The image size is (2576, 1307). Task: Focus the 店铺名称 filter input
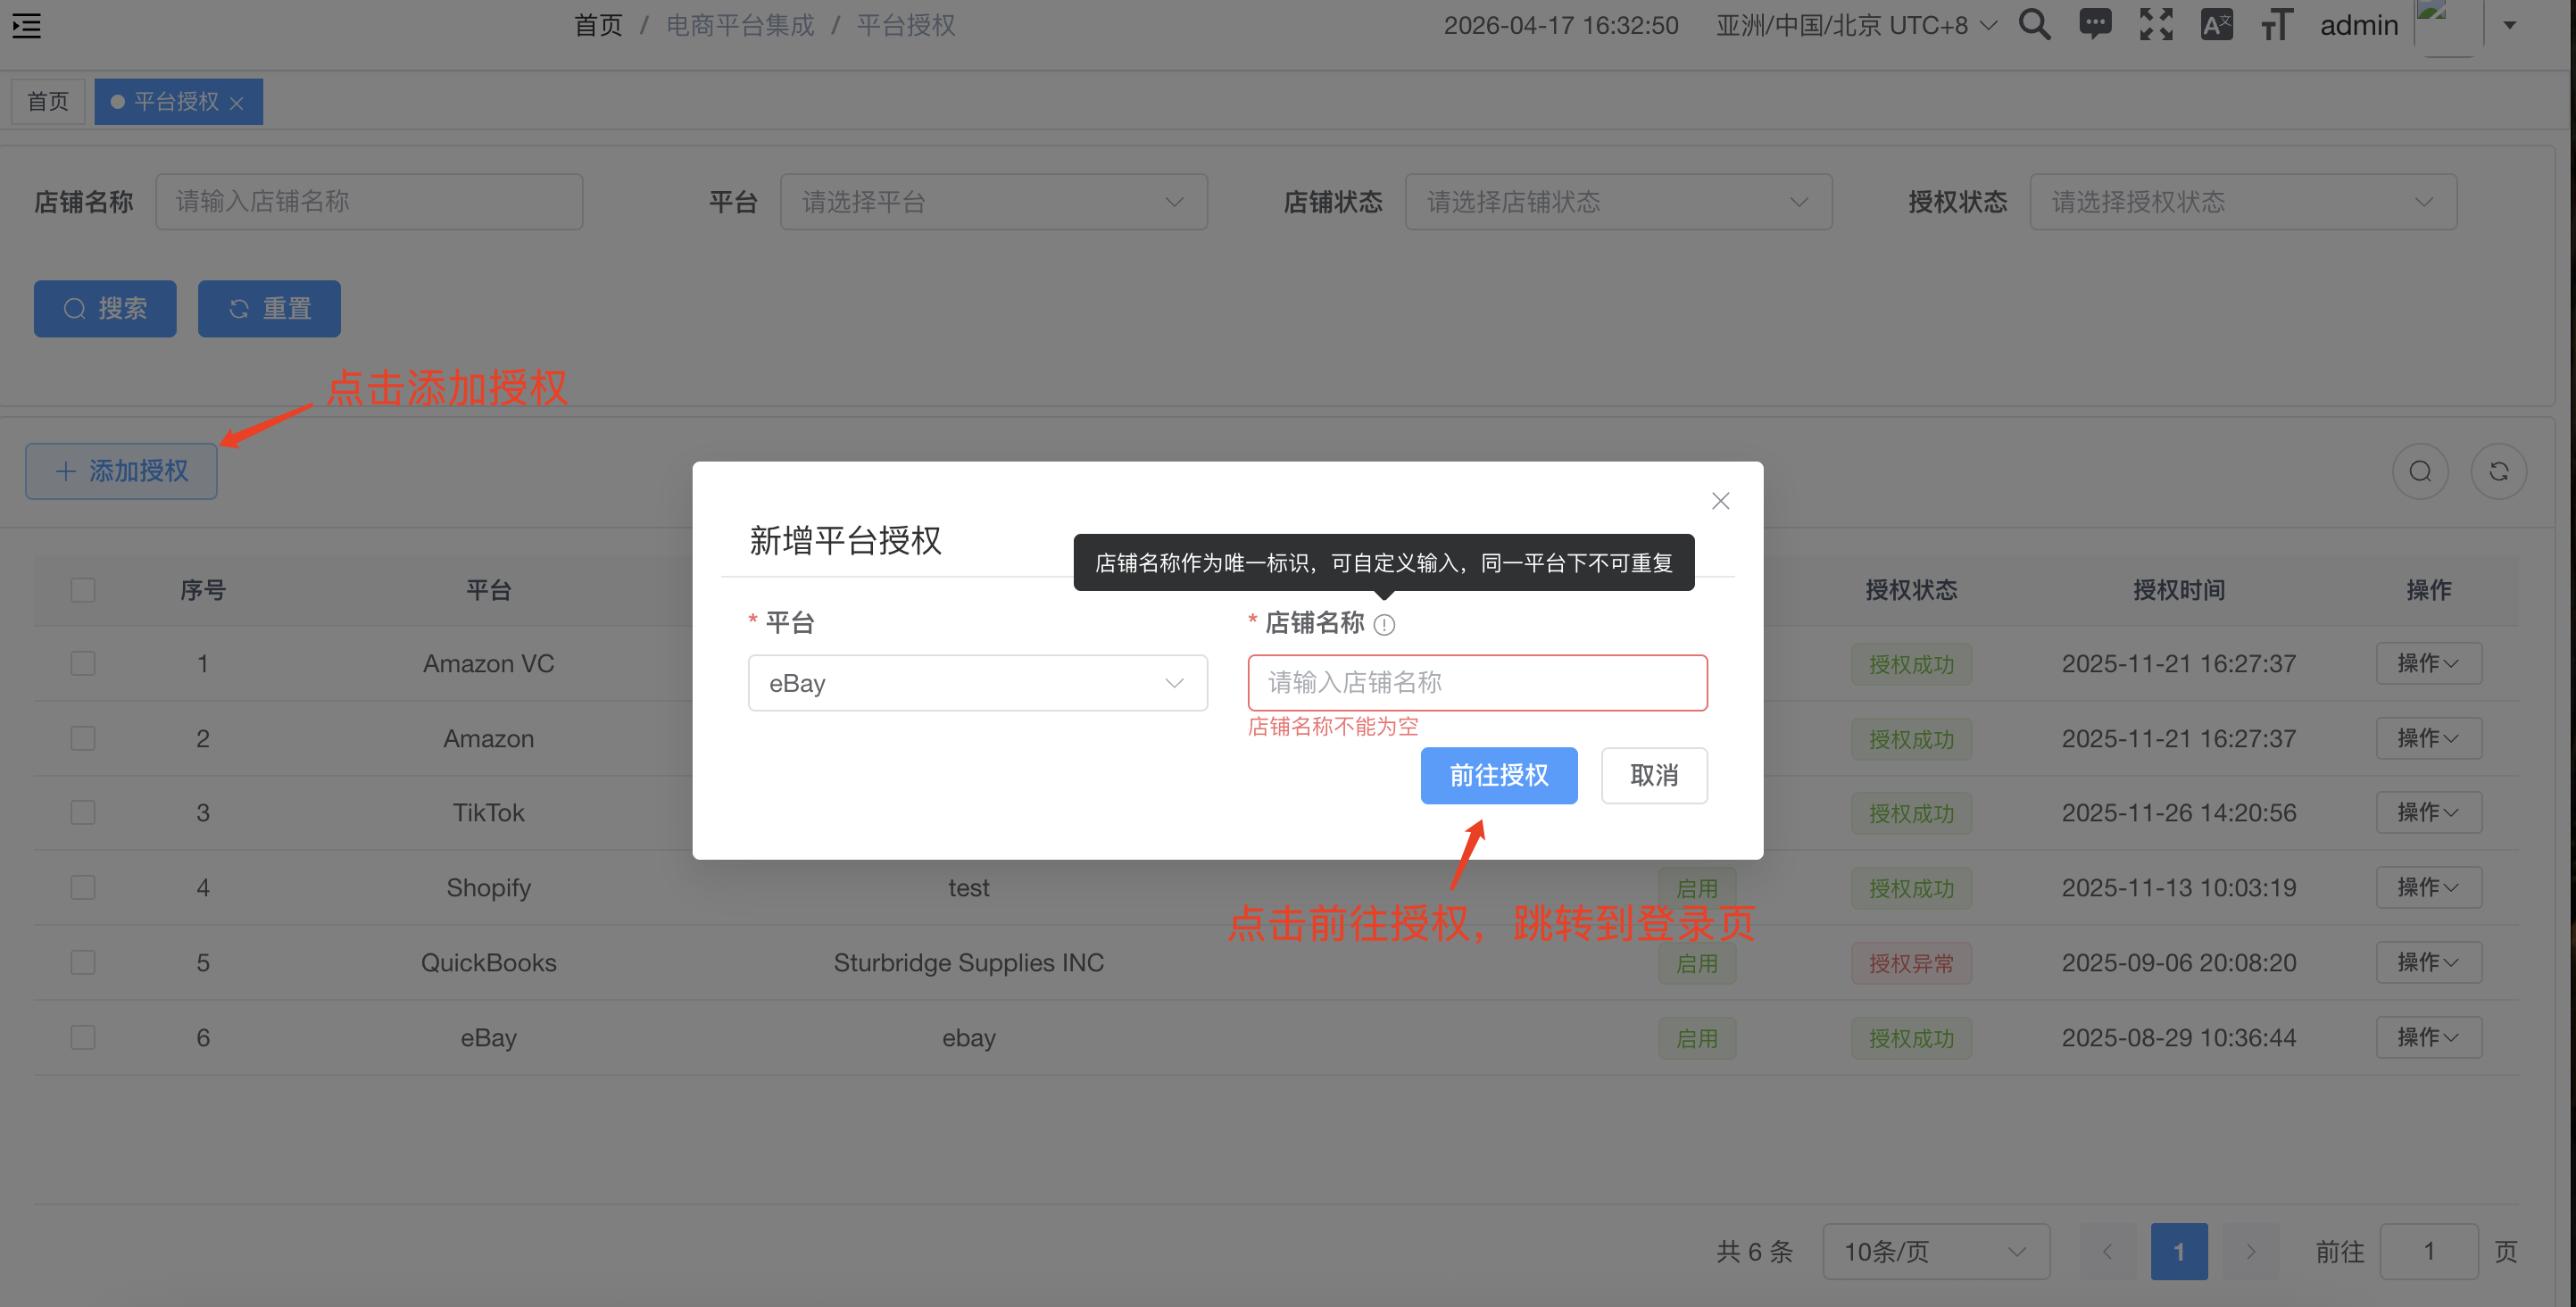pyautogui.click(x=369, y=202)
